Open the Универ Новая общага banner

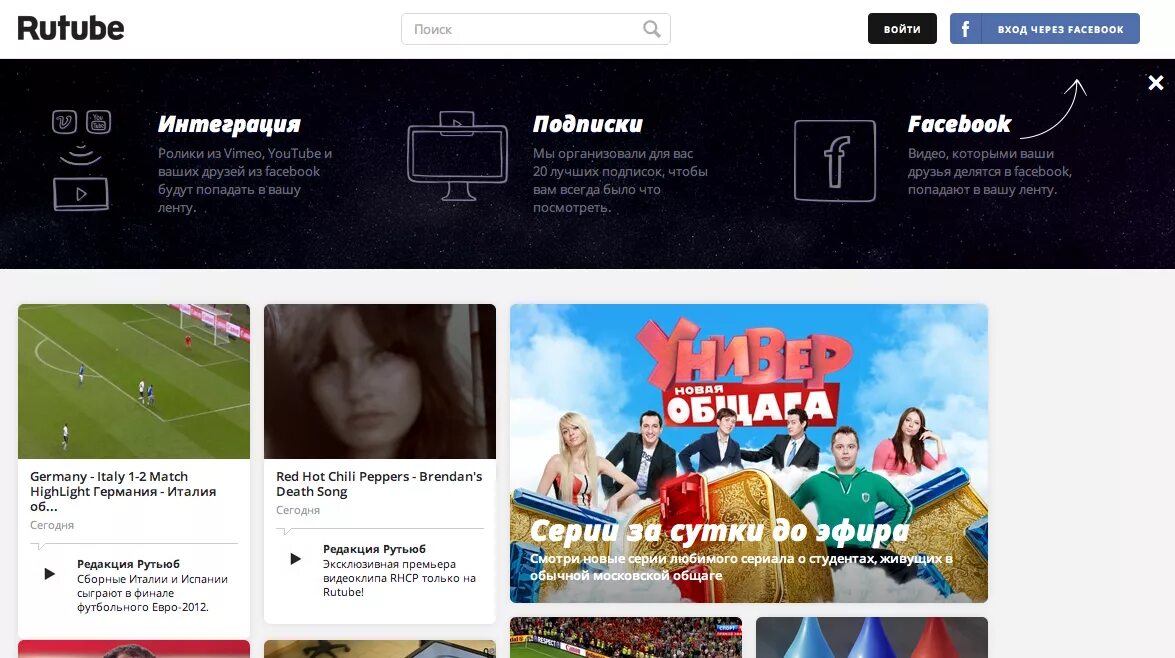749,453
